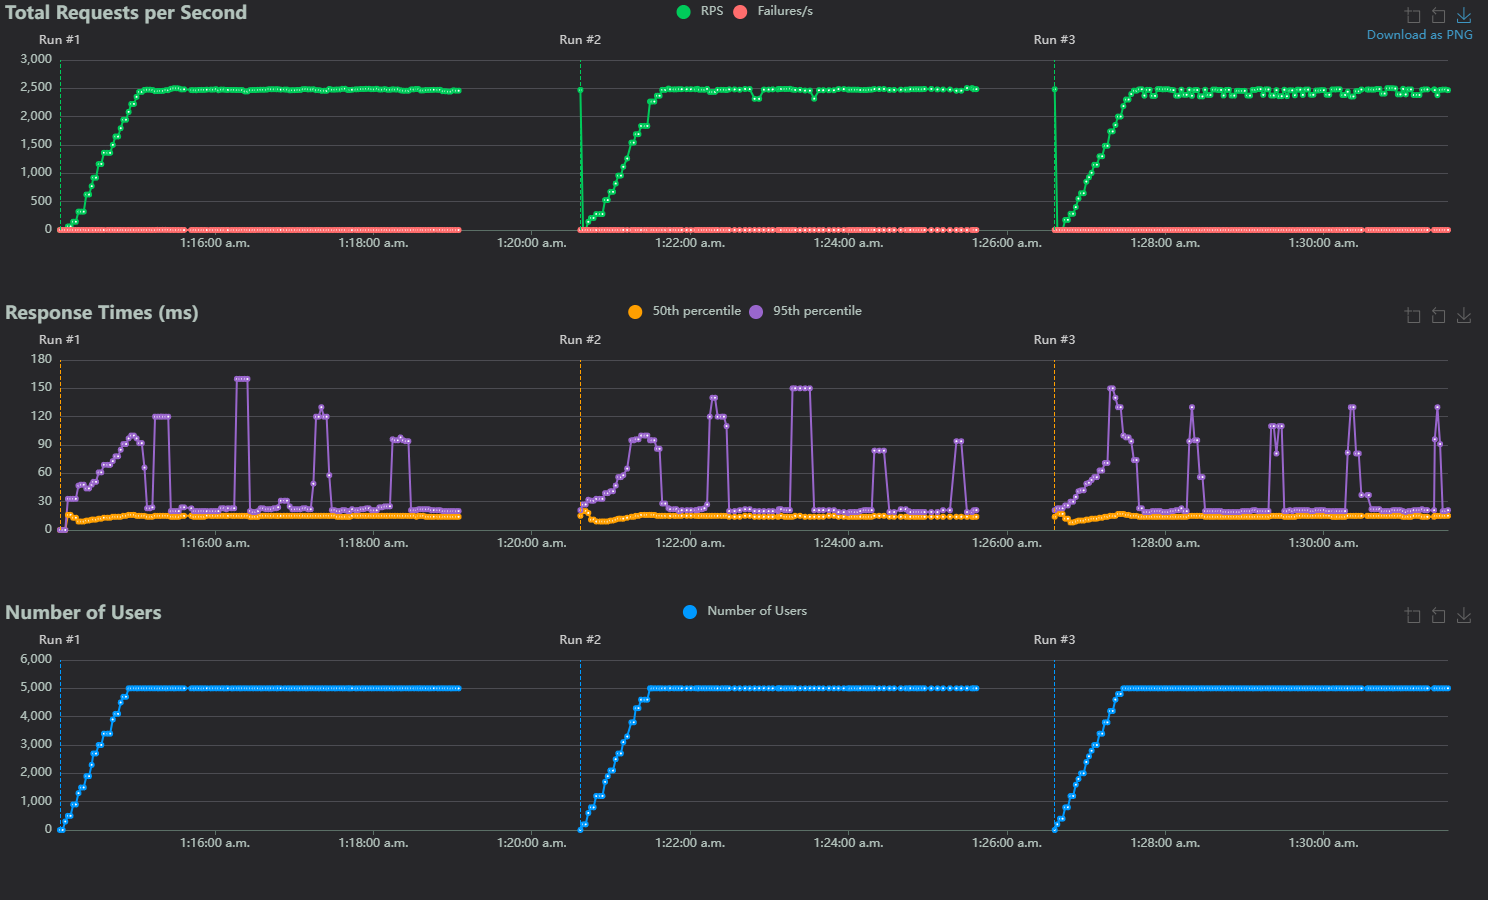This screenshot has width=1488, height=900.
Task: Select Run #2 label in Total Requests chart
Action: point(580,40)
